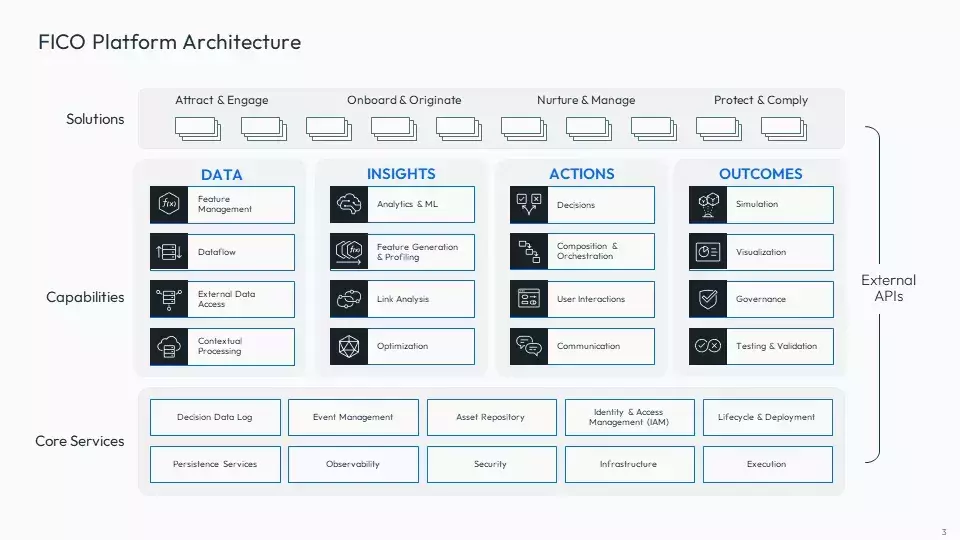Click the first stacked card under Attract & Engage
The width and height of the screenshot is (960, 540).
click(197, 129)
